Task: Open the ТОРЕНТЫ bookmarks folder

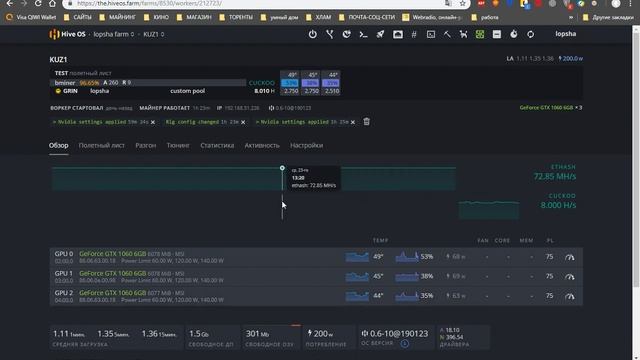Action: 236,18
